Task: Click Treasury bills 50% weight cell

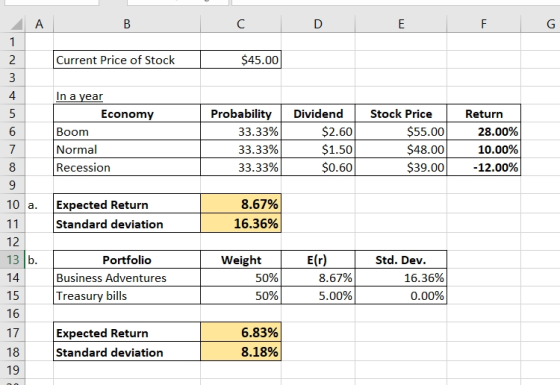Action: tap(241, 295)
